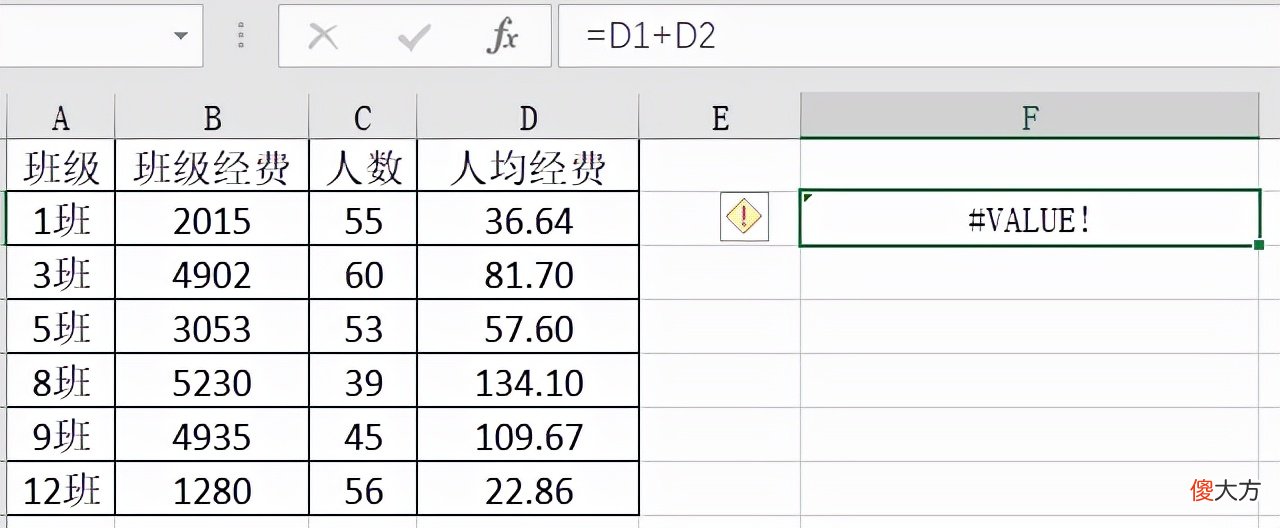This screenshot has height=528, width=1280.
Task: Select column D header
Action: tap(528, 118)
